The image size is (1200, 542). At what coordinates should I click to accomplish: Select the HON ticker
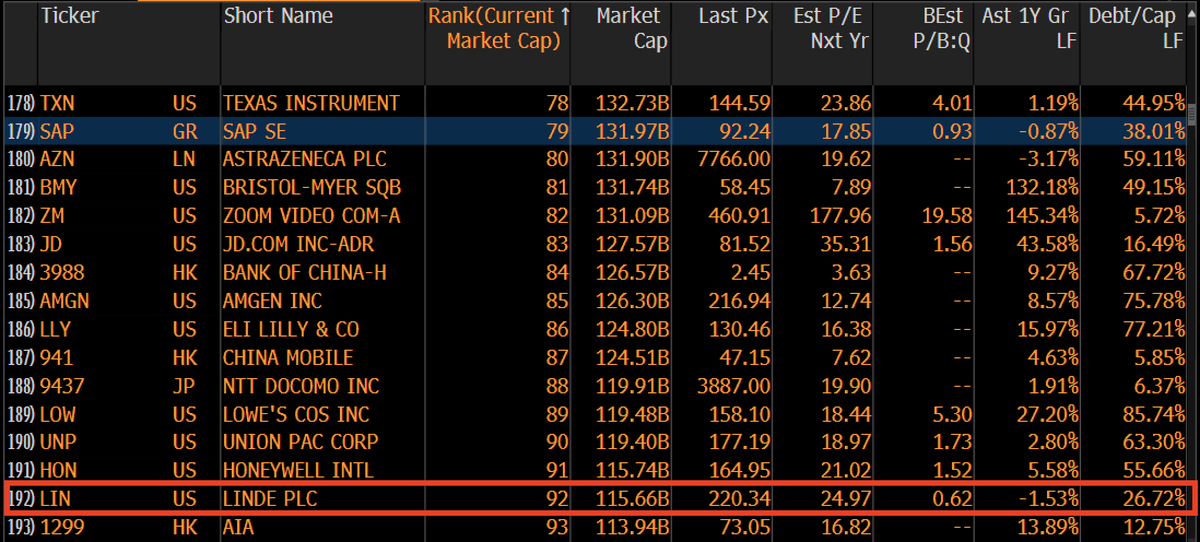58,470
